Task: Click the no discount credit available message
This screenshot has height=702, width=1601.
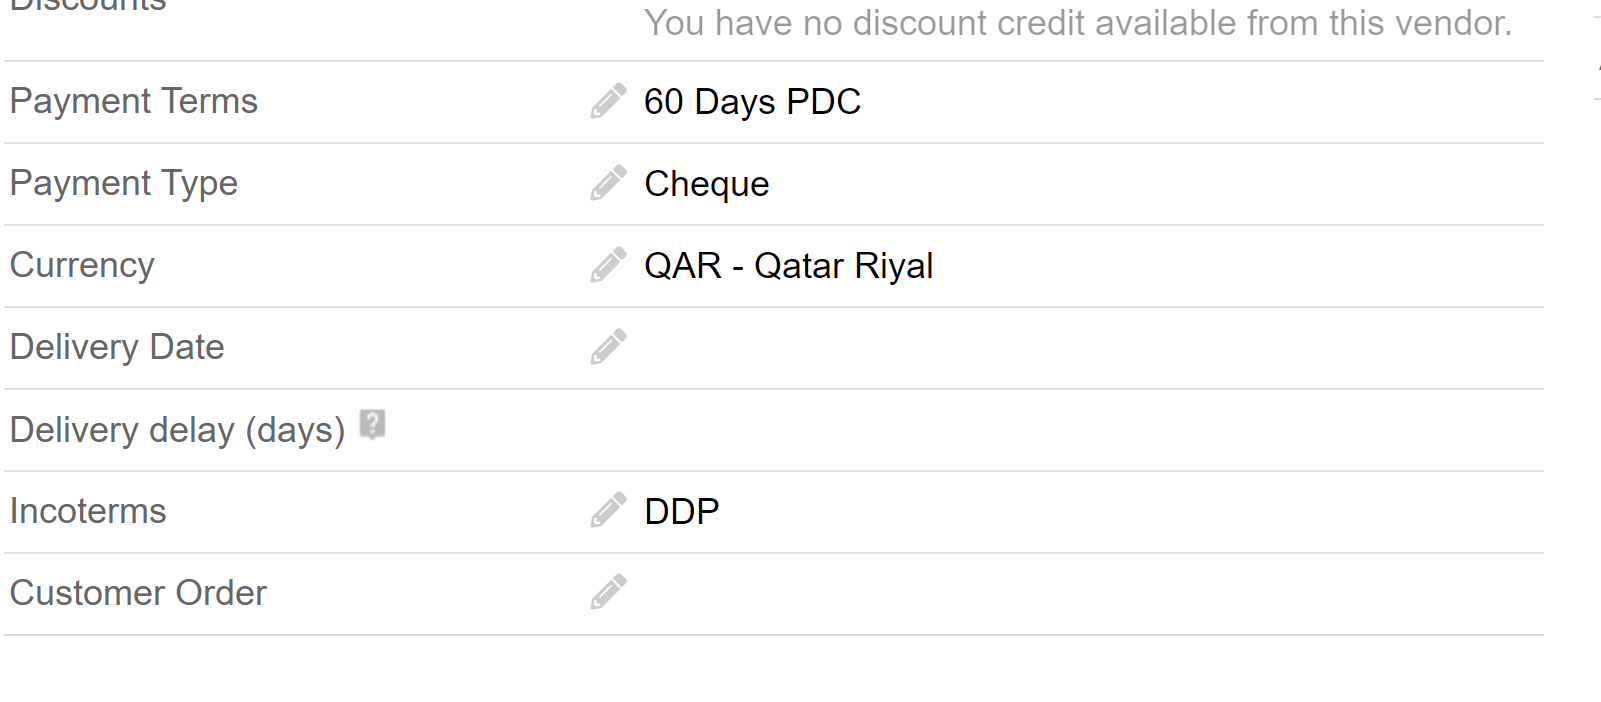Action: tap(1077, 23)
